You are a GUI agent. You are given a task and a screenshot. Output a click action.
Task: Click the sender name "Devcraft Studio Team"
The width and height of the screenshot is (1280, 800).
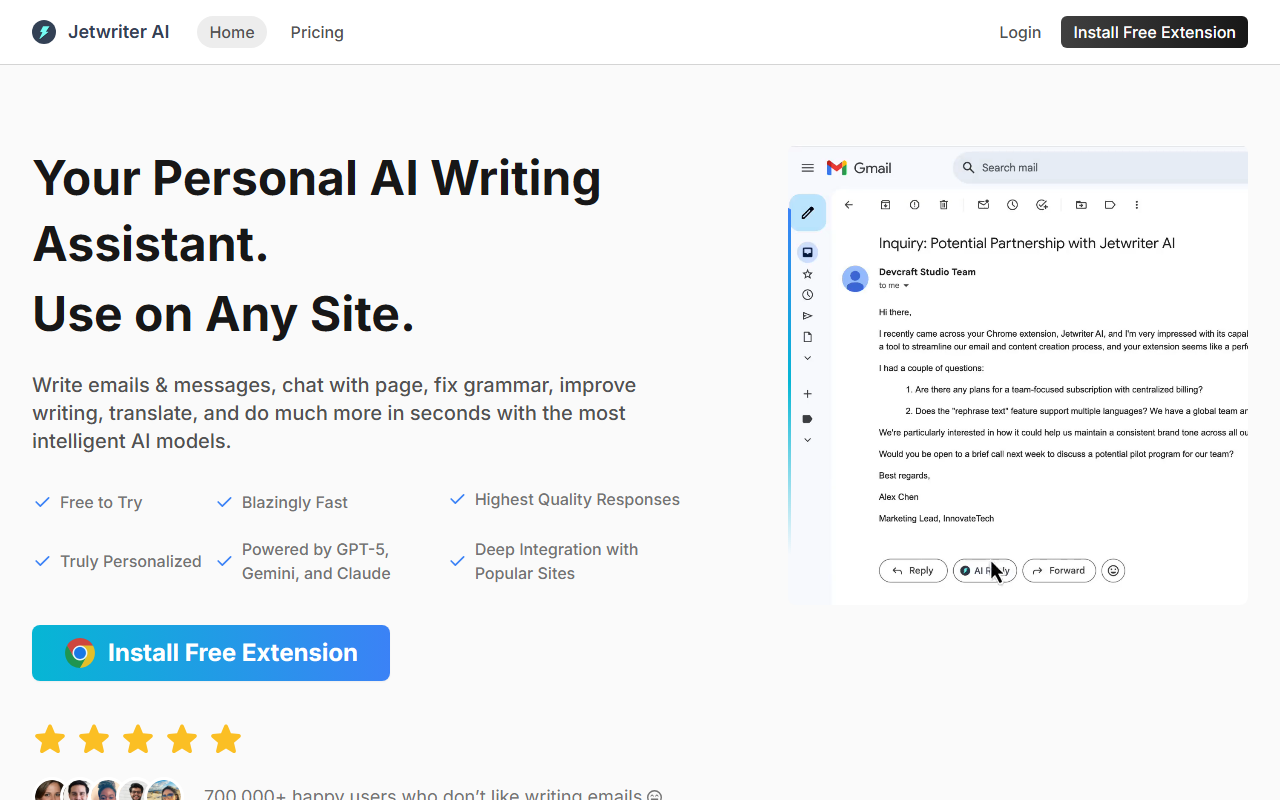(x=927, y=272)
